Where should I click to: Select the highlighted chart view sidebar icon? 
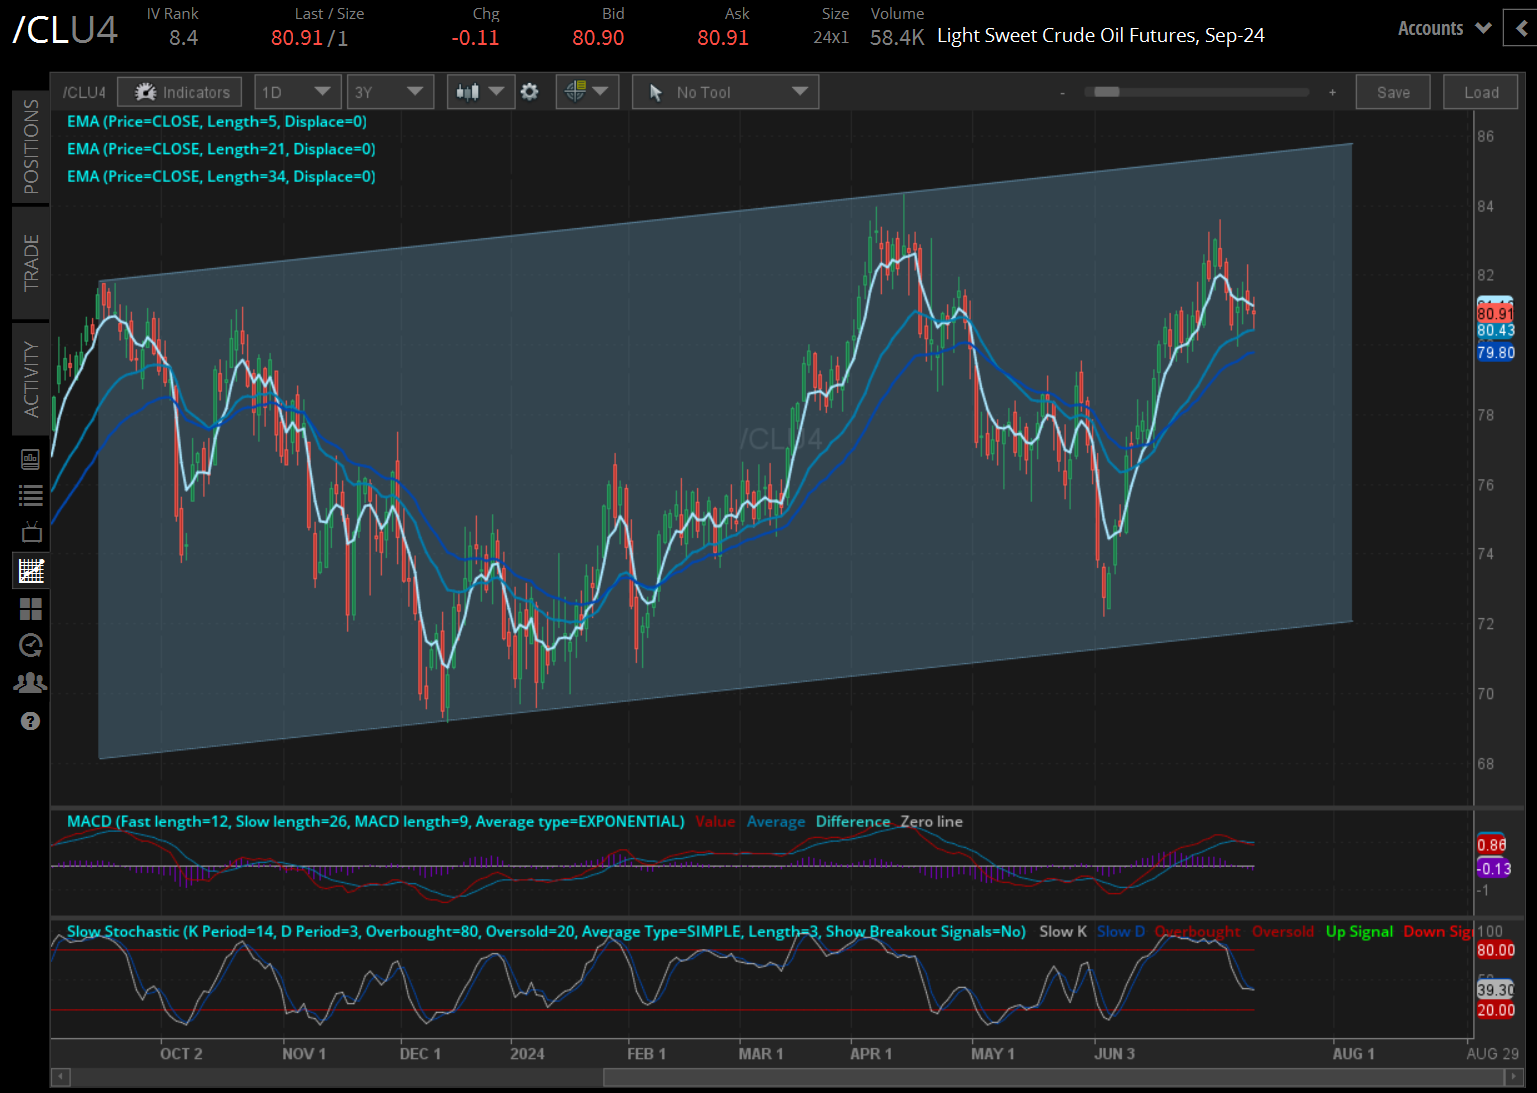31,571
